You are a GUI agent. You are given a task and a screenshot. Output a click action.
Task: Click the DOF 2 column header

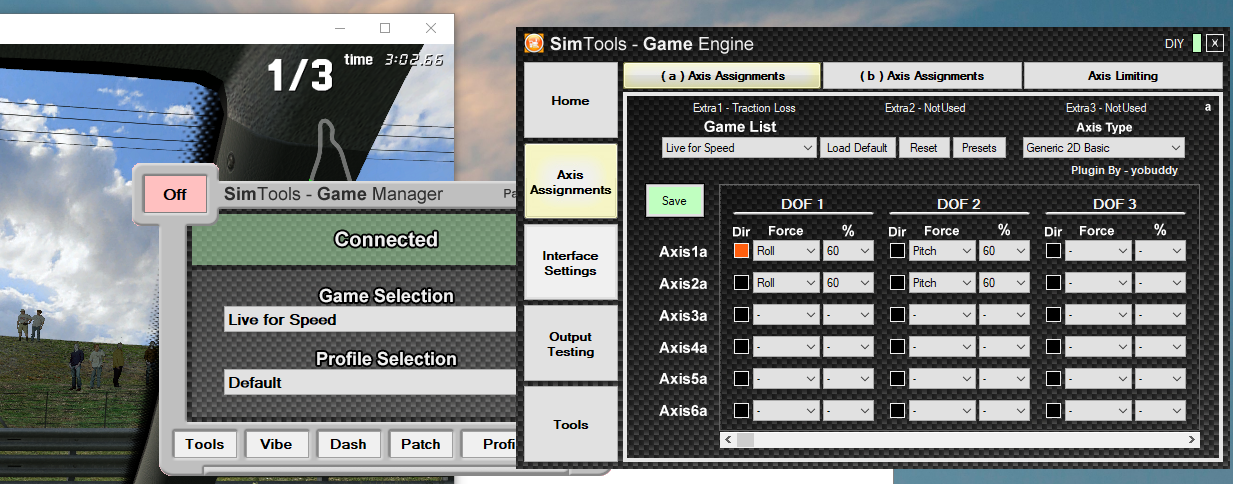click(958, 204)
